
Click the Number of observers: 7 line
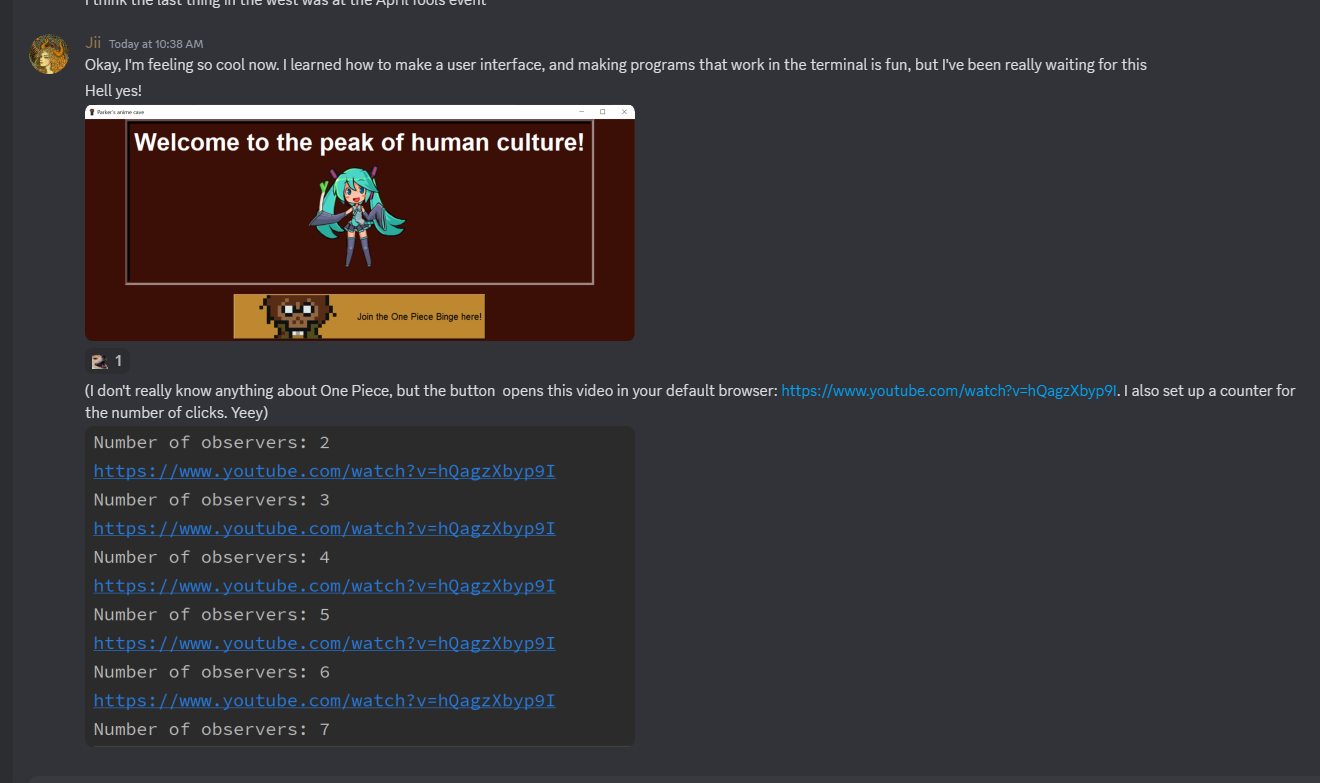tap(212, 729)
